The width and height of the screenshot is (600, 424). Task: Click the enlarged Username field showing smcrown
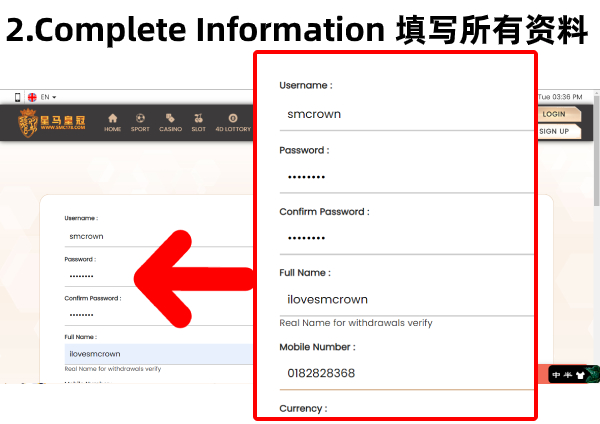(x=405, y=114)
